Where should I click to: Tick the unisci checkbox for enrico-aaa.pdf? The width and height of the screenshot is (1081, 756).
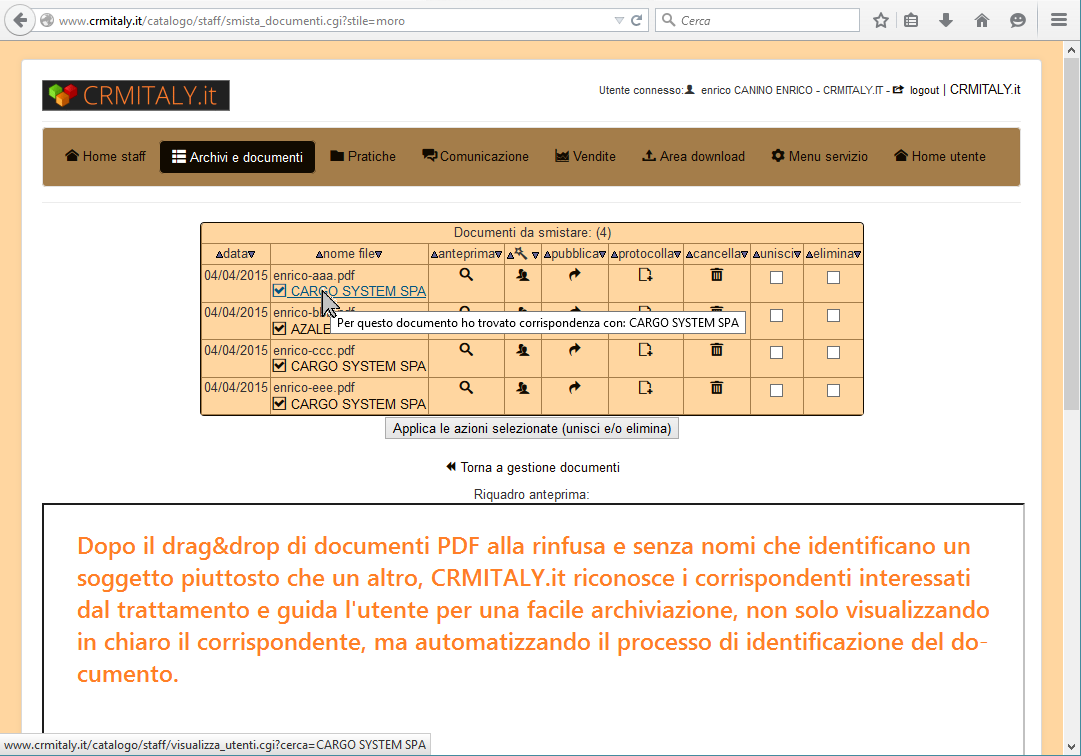(776, 278)
